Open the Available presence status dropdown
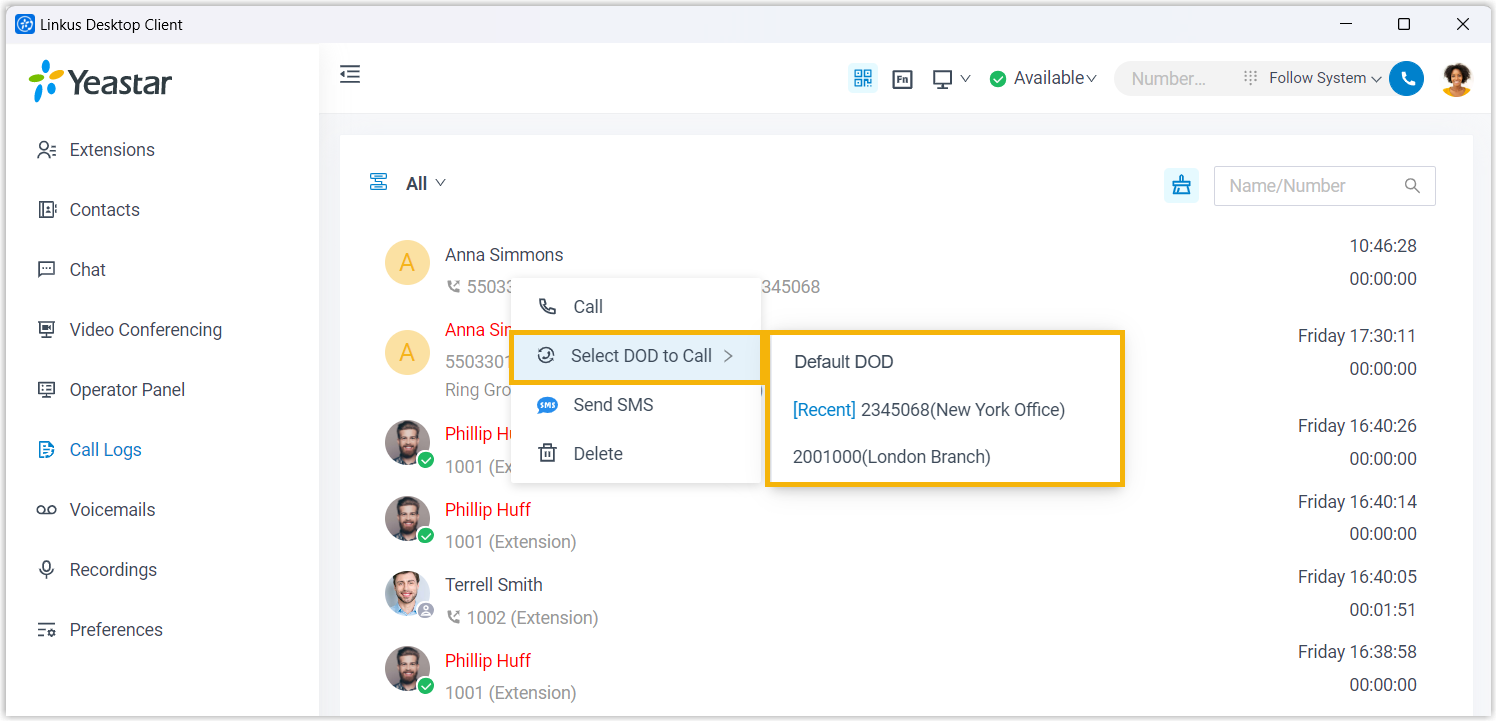This screenshot has width=1497, height=722. pyautogui.click(x=1043, y=78)
